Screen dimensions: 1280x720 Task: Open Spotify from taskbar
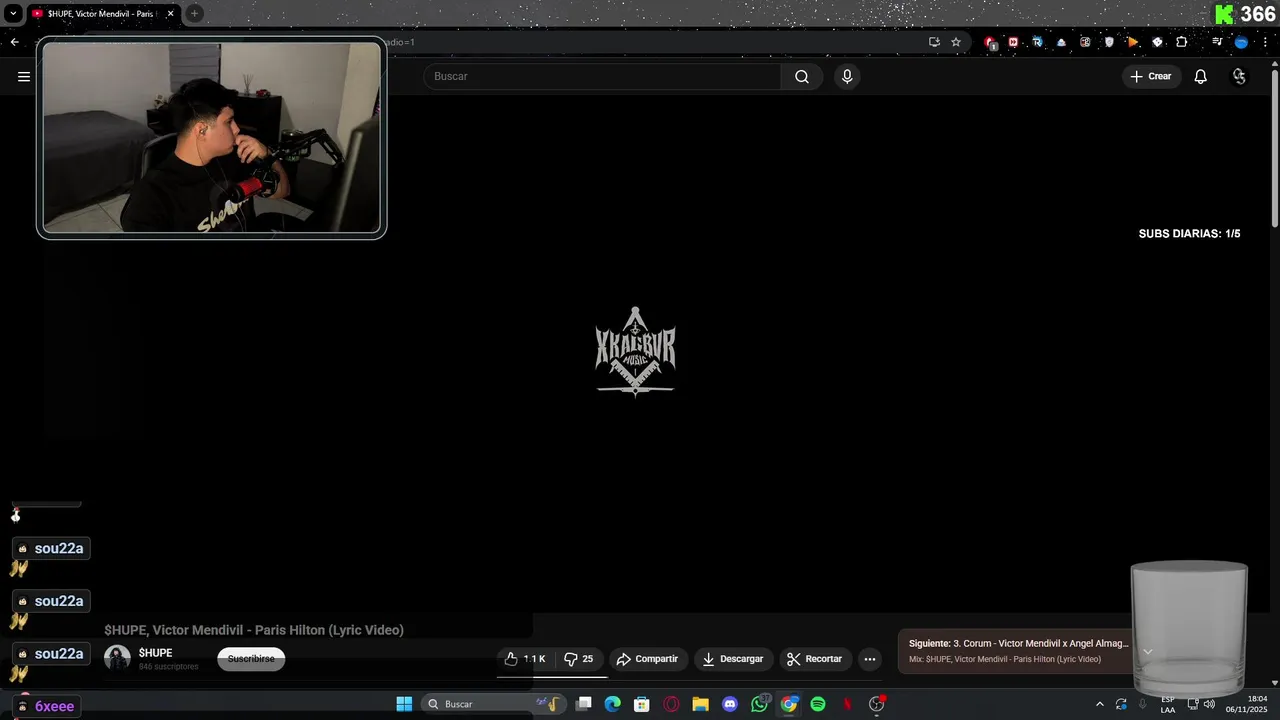pyautogui.click(x=818, y=704)
